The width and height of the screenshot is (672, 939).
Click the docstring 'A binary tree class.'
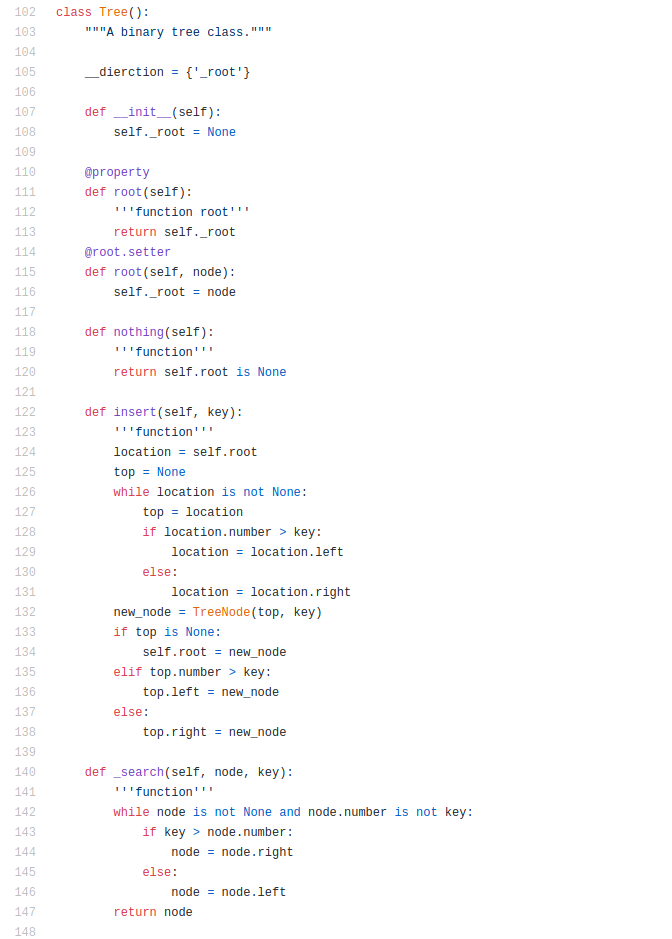[178, 32]
